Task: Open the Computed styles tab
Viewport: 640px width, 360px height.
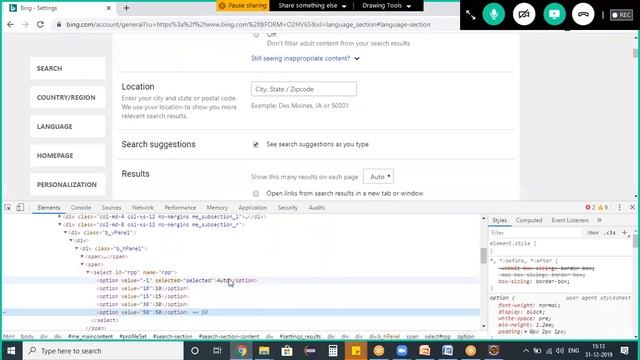Action: point(529,220)
